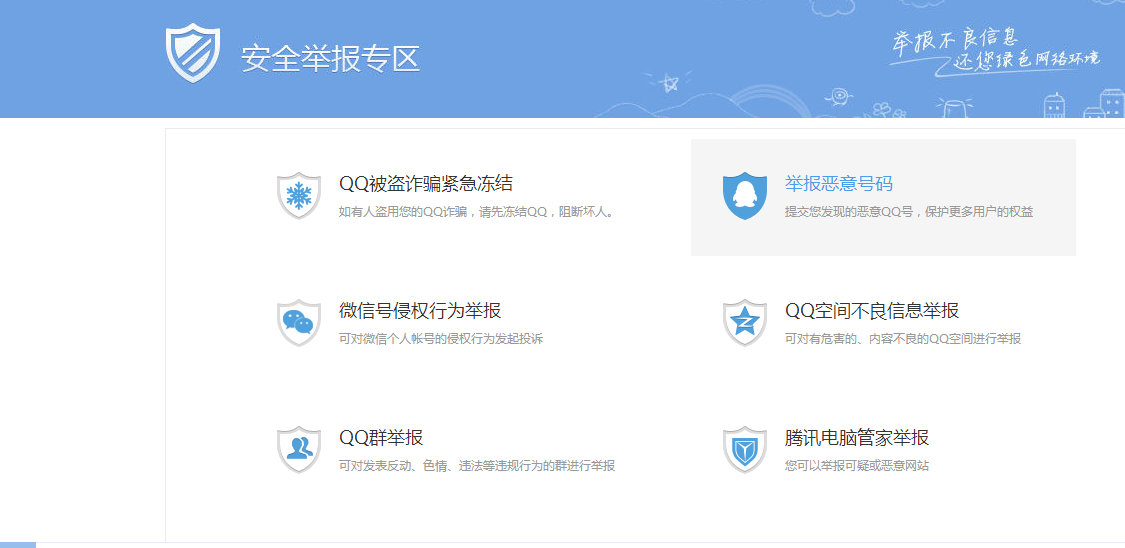This screenshot has height=548, width=1125.
Task: Open QQ群举报 link
Action: pyautogui.click(x=381, y=438)
